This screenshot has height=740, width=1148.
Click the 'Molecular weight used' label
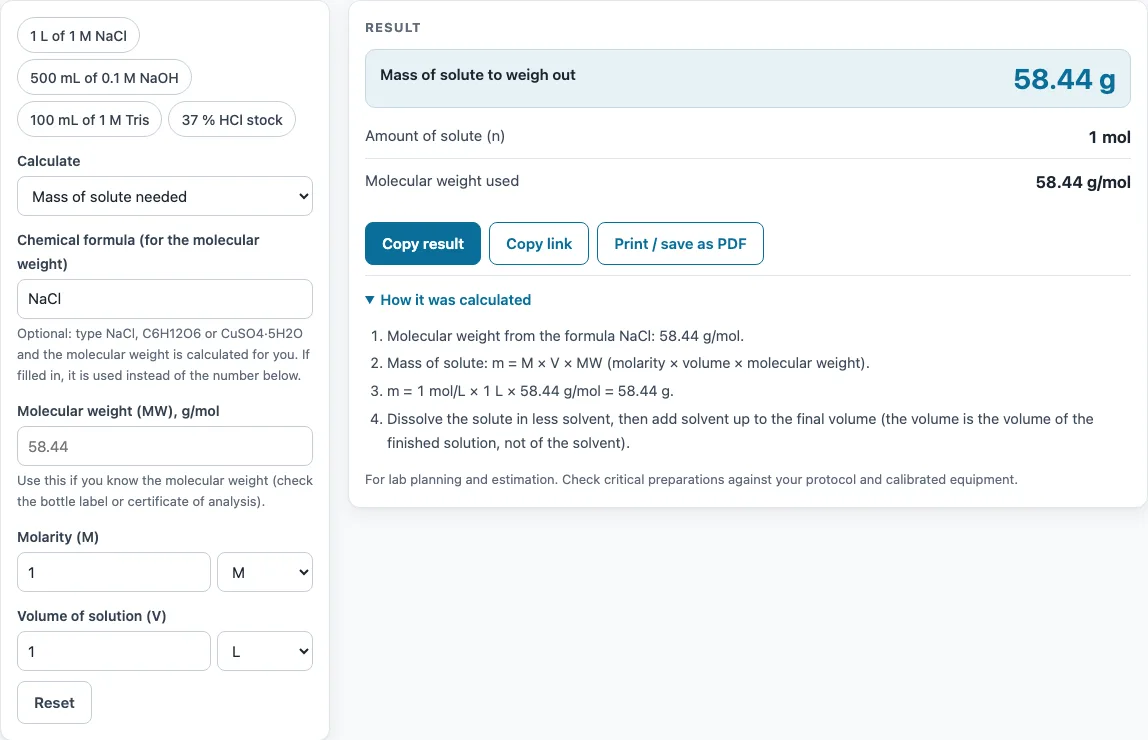442,181
